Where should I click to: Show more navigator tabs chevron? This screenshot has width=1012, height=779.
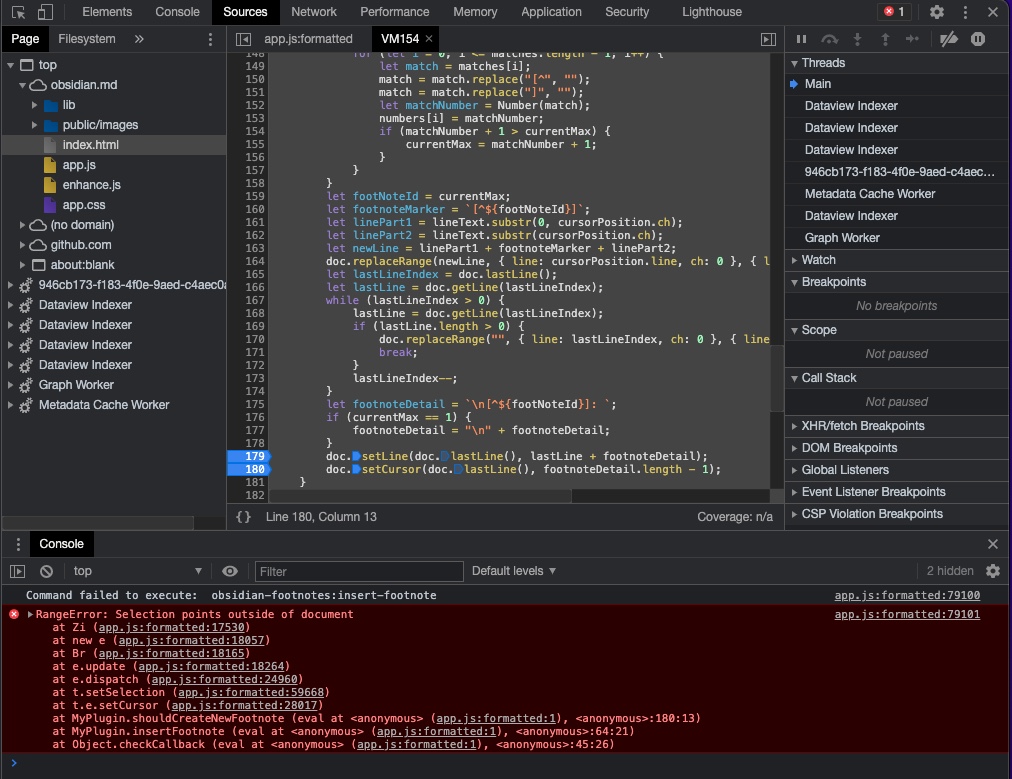pos(139,39)
